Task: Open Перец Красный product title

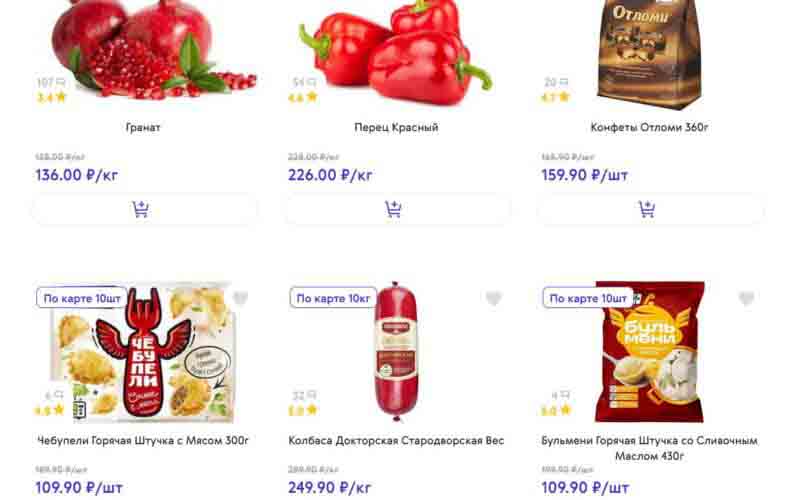Action: click(x=396, y=128)
